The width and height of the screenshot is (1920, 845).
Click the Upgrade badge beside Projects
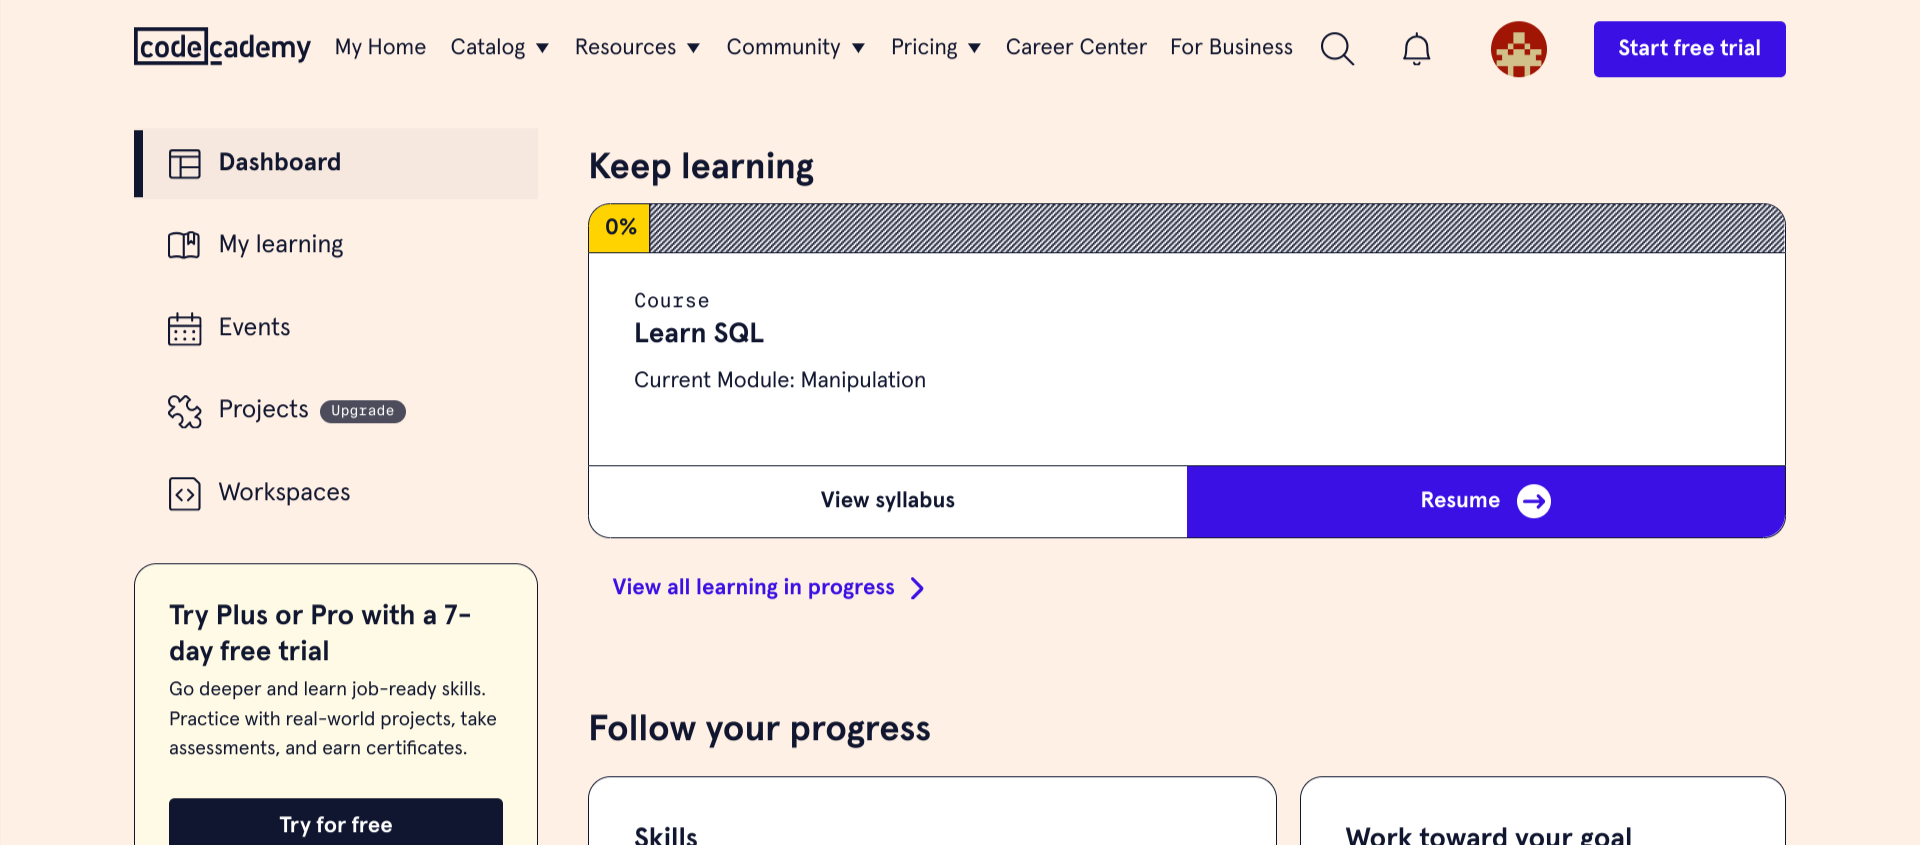pos(362,411)
